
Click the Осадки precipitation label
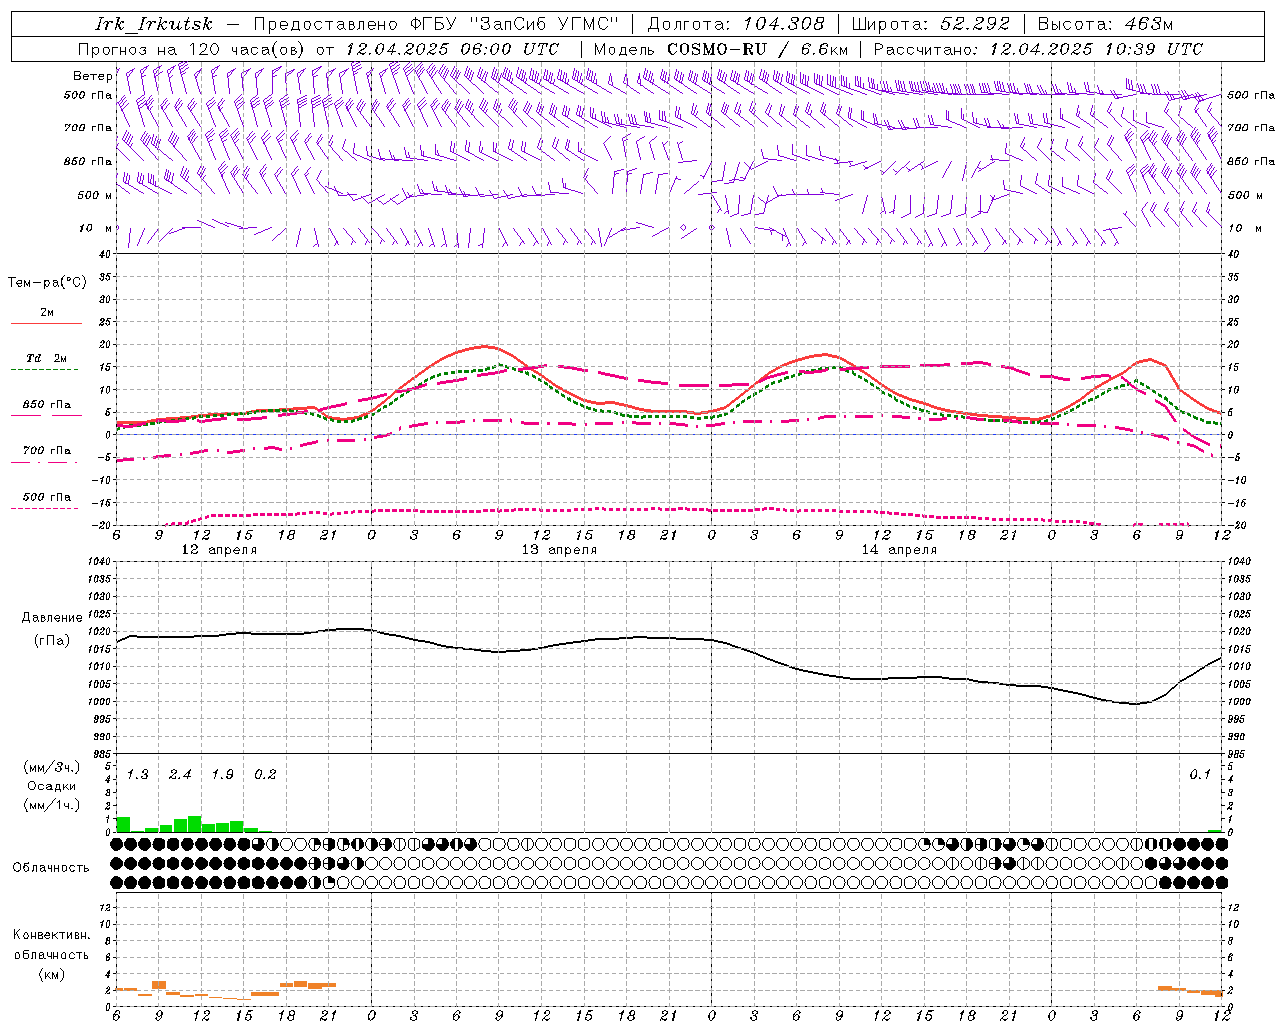click(x=51, y=786)
